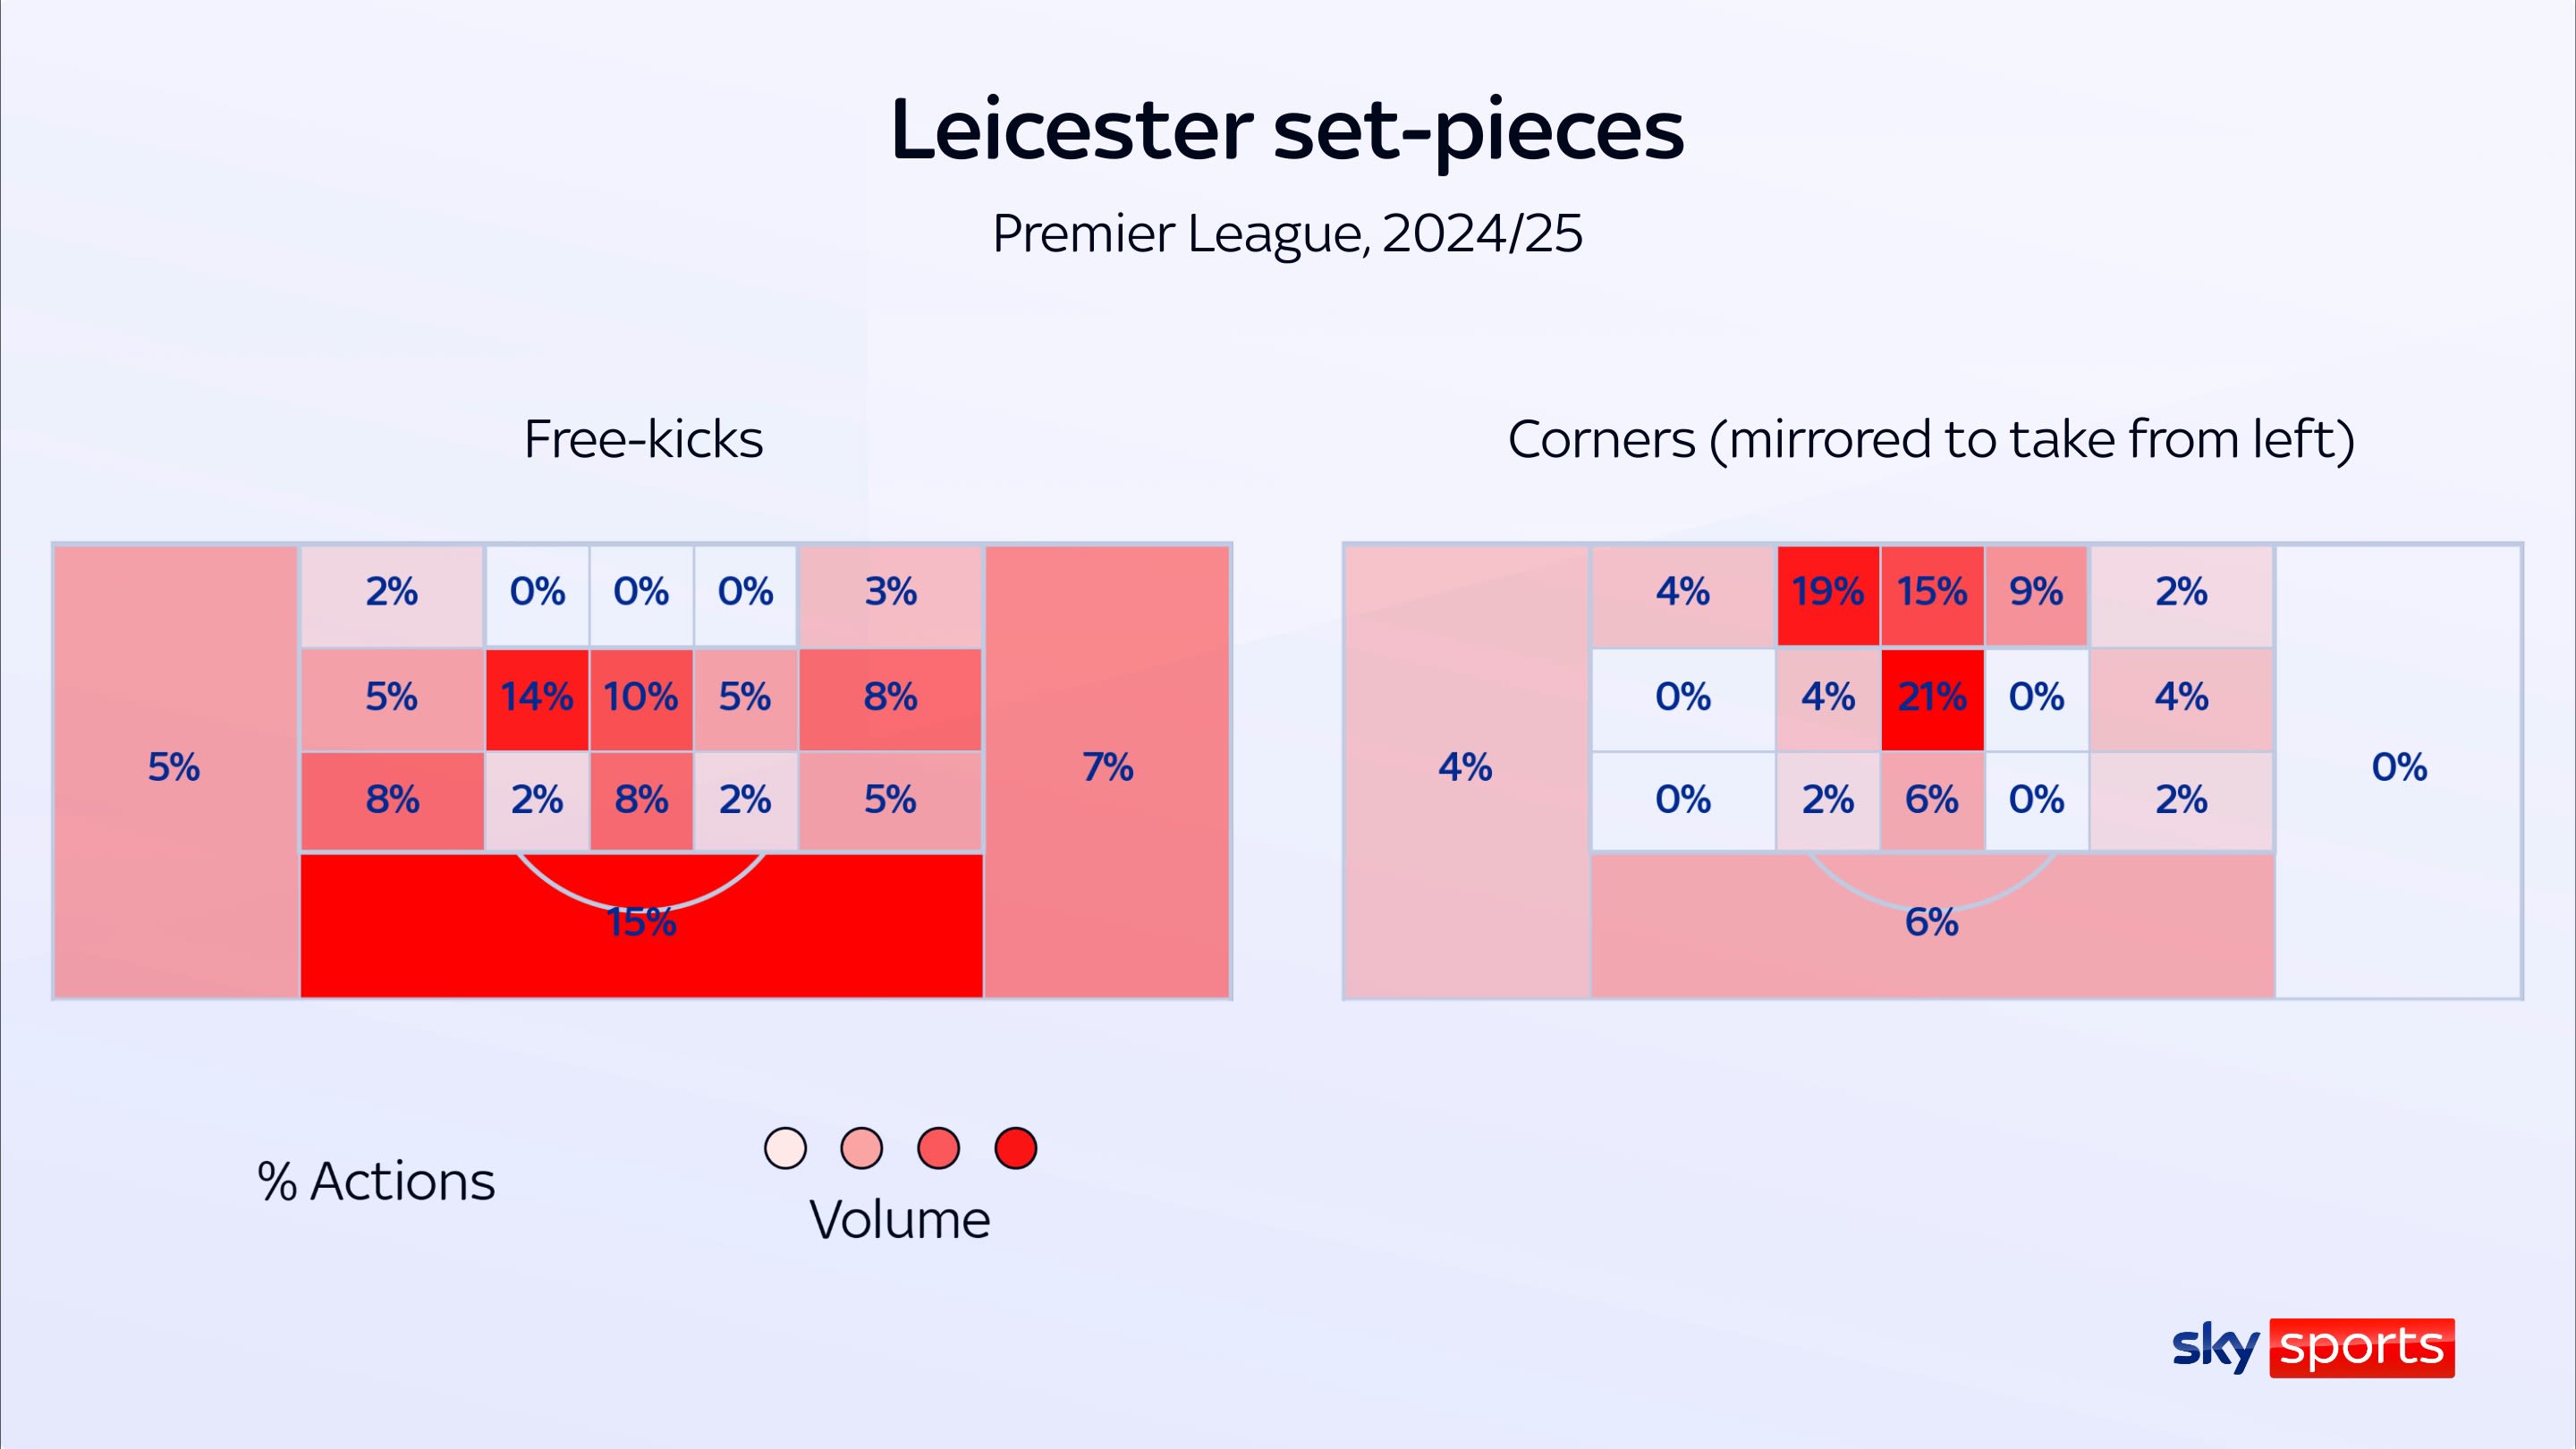
Task: Click the Corners mirrored chart heading
Action: point(1931,439)
